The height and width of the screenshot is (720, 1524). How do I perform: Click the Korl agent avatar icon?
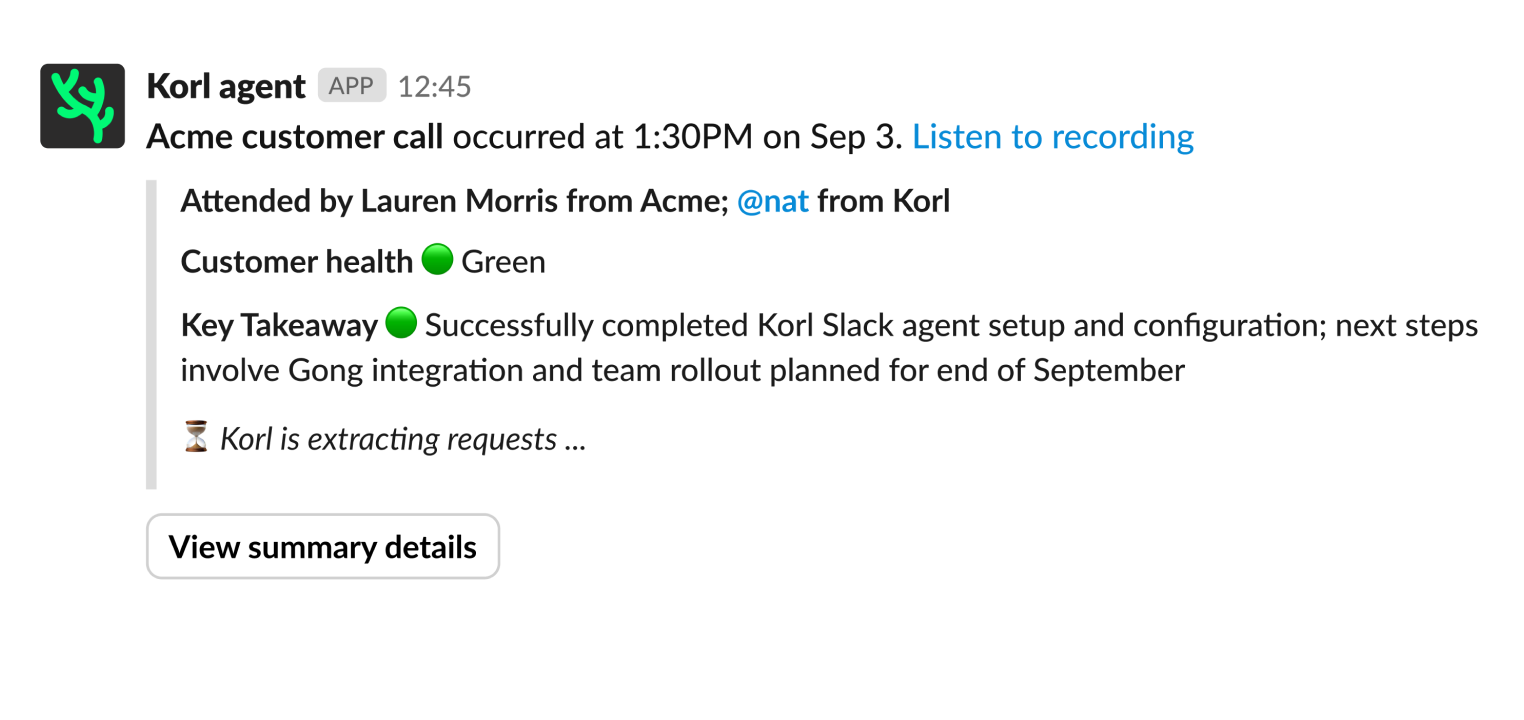pos(83,106)
